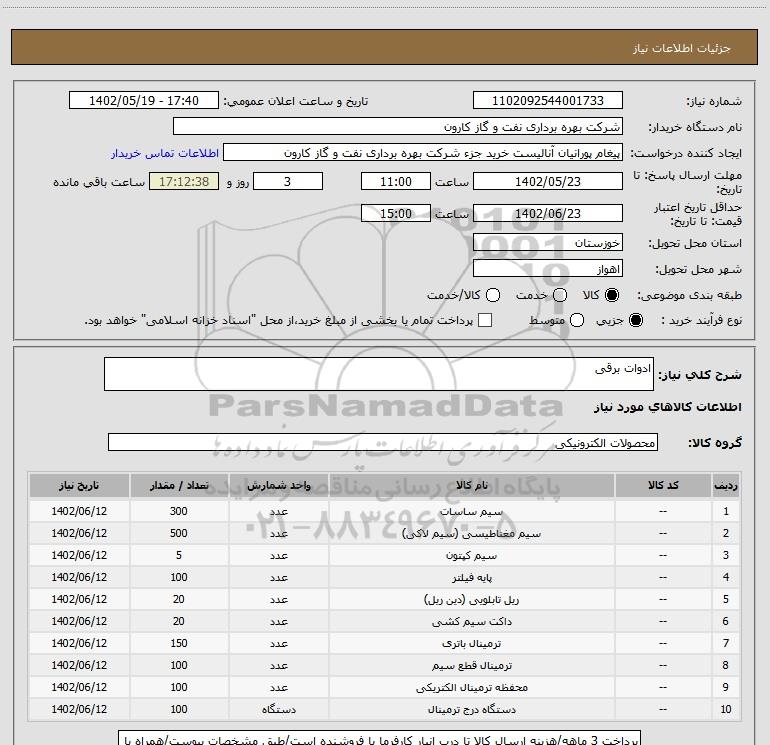Click the city field اهواز
The image size is (770, 745).
pyautogui.click(x=548, y=268)
